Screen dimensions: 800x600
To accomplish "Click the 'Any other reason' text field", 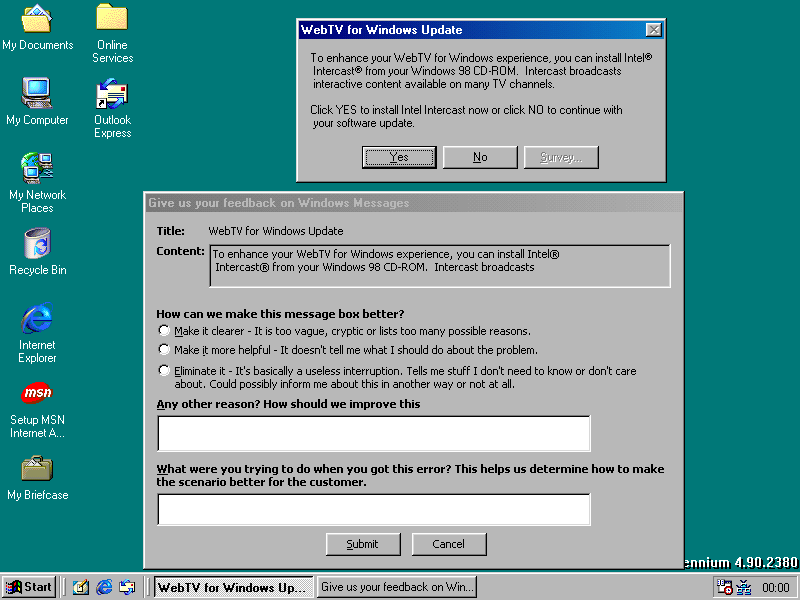I will [374, 433].
